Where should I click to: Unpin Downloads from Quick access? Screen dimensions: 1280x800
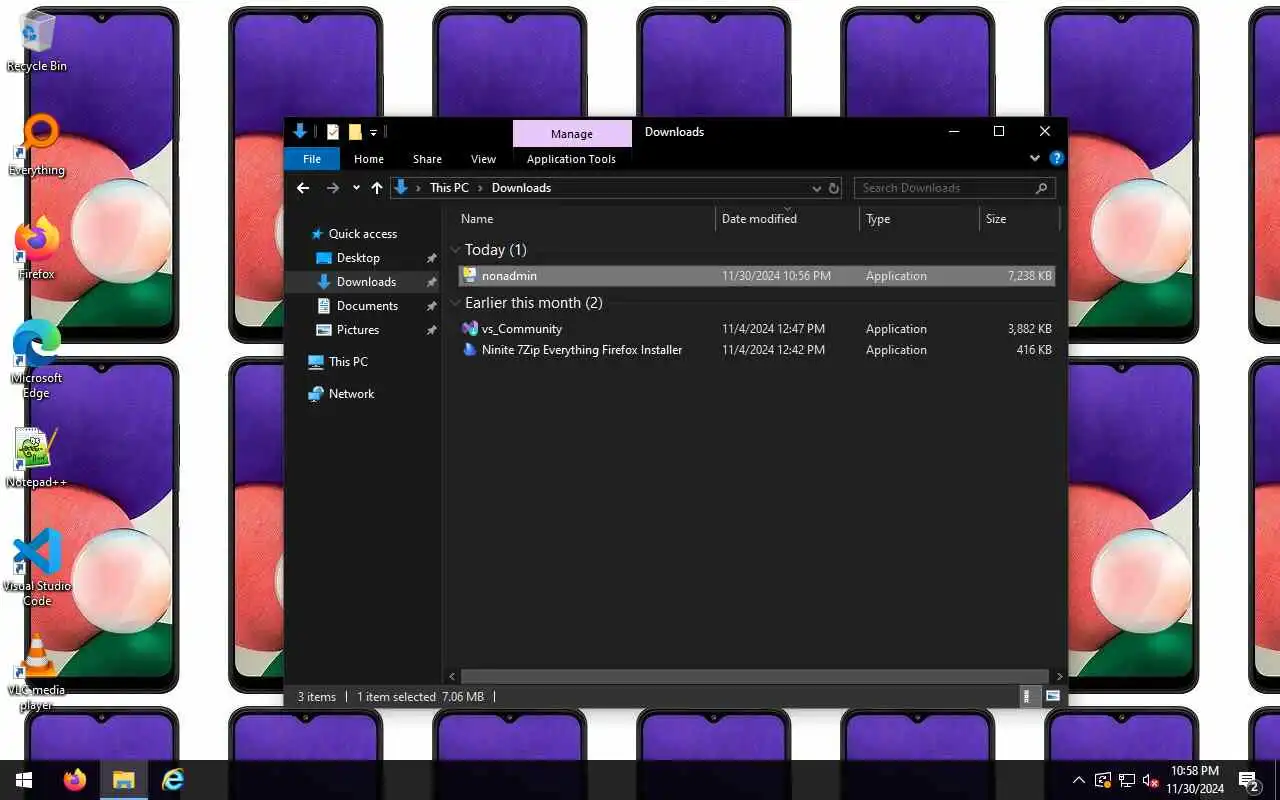coord(431,282)
